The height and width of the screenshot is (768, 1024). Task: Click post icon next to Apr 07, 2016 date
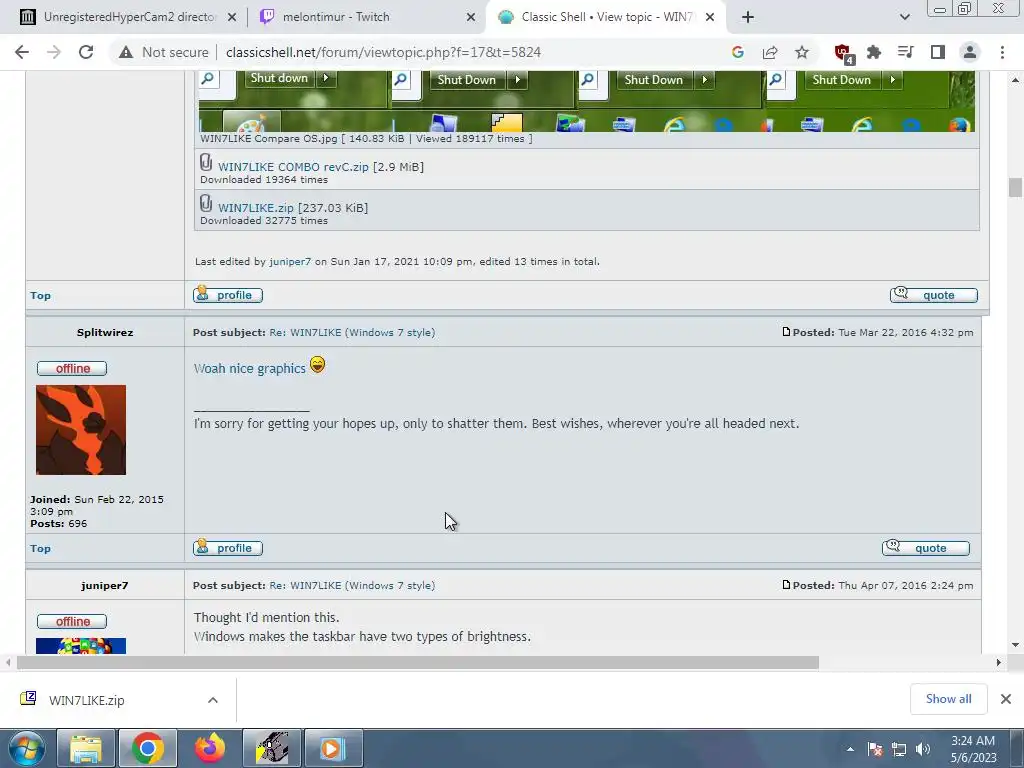(x=786, y=585)
